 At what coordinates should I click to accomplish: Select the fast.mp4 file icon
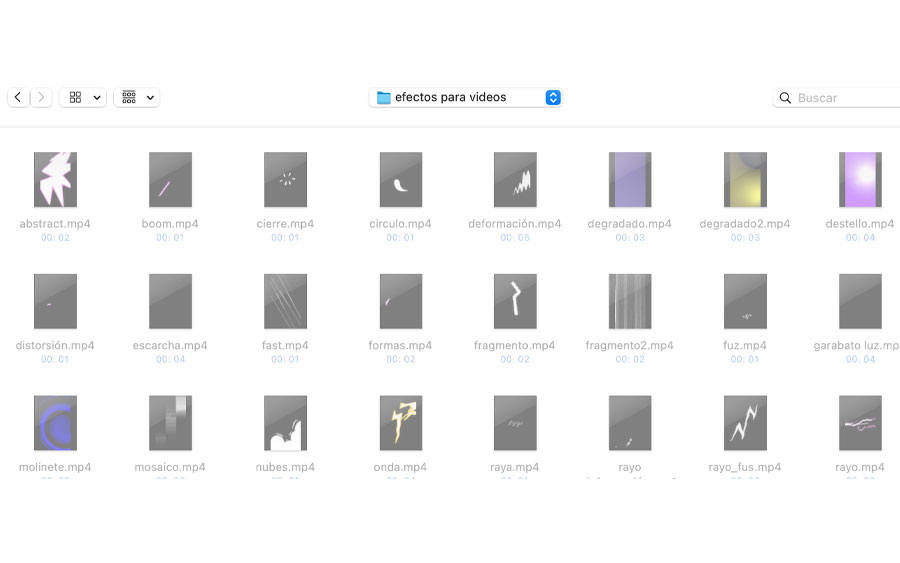285,301
